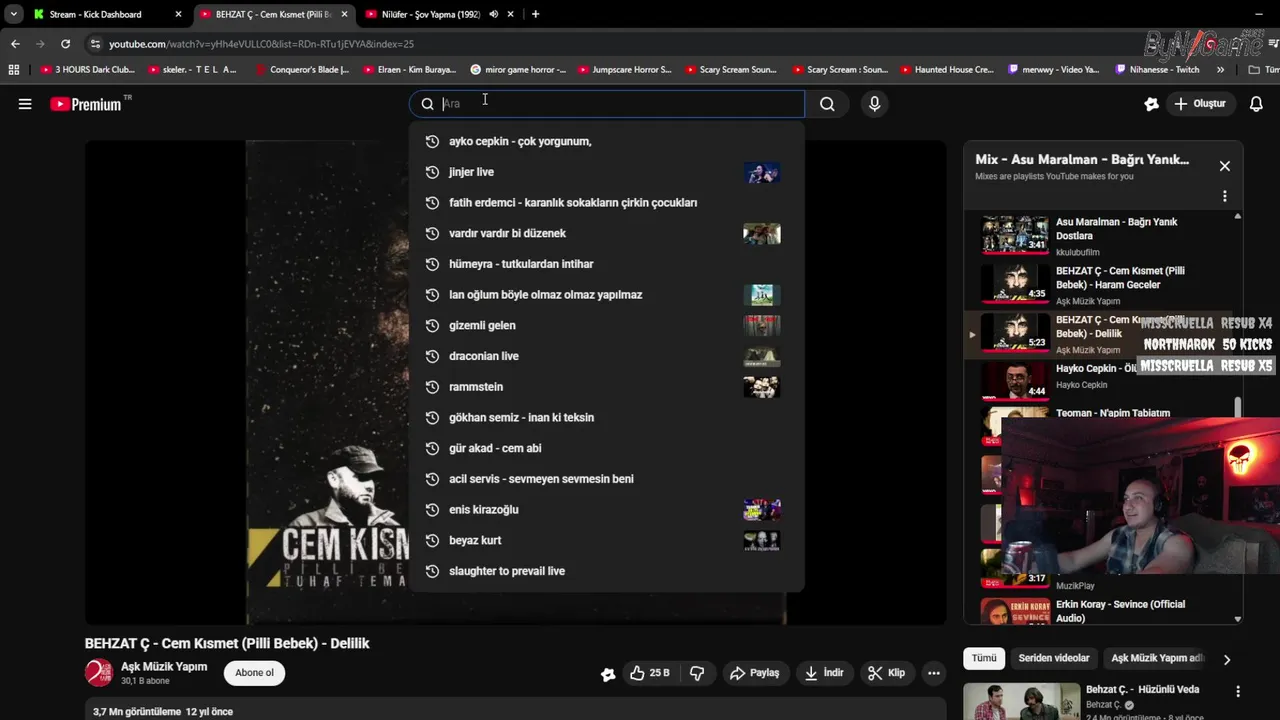The height and width of the screenshot is (720, 1280).
Task: Dislike the video with thumbs down
Action: point(697,673)
